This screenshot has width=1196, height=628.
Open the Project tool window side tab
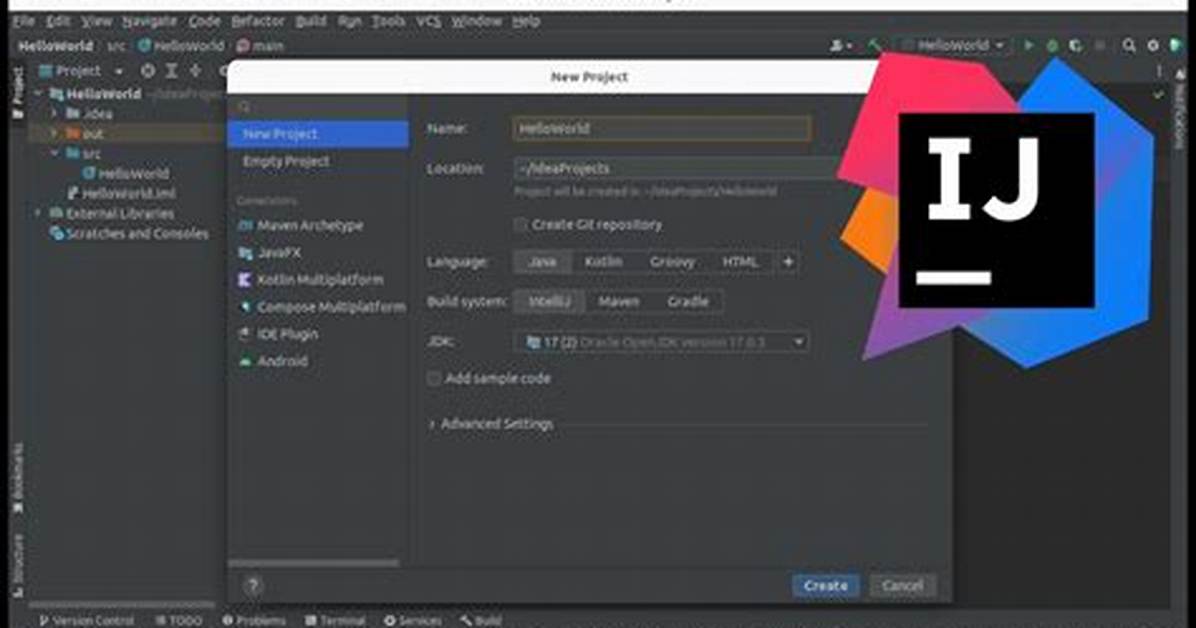point(18,93)
